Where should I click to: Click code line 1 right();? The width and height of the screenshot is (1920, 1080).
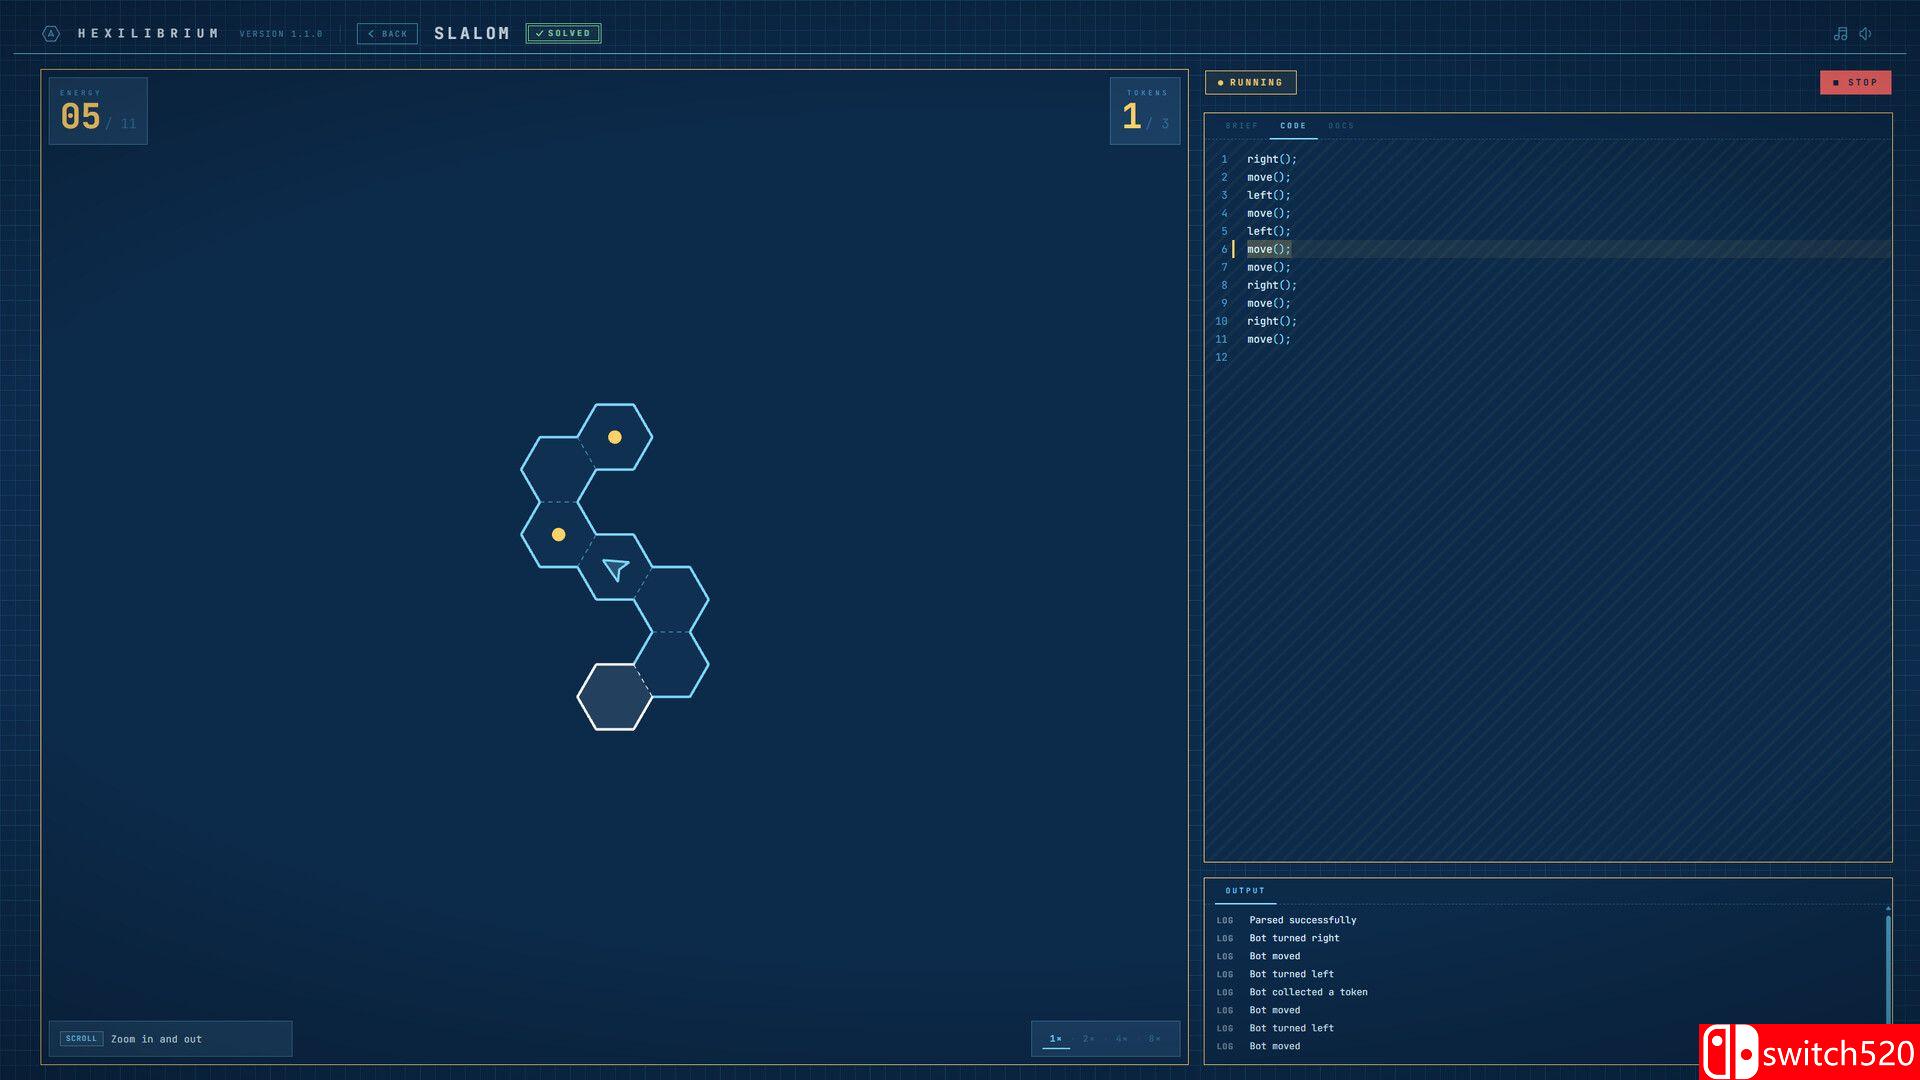1271,159
